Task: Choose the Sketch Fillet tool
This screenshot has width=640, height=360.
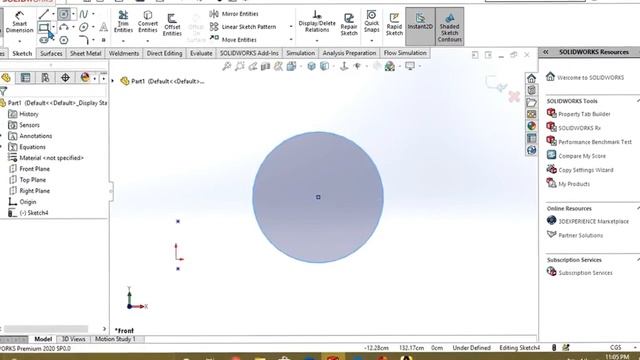Action: point(84,40)
